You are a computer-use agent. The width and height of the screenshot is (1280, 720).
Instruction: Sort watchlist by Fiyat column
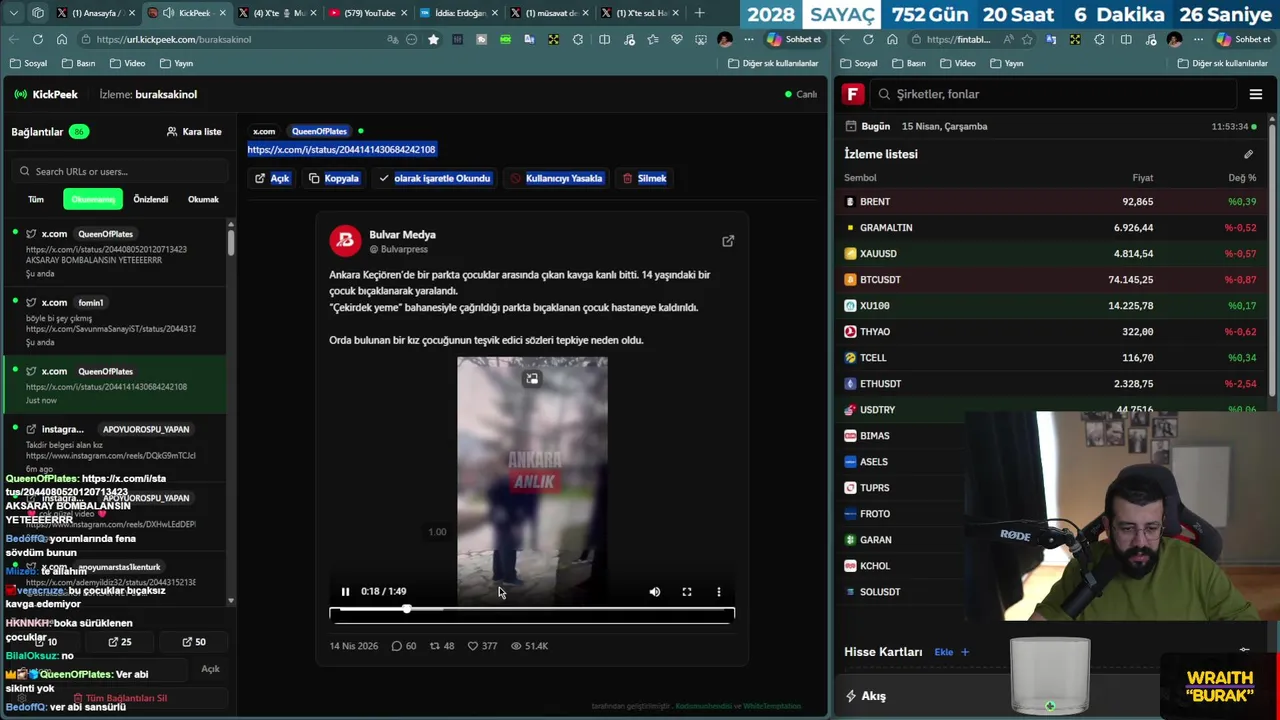[1142, 178]
